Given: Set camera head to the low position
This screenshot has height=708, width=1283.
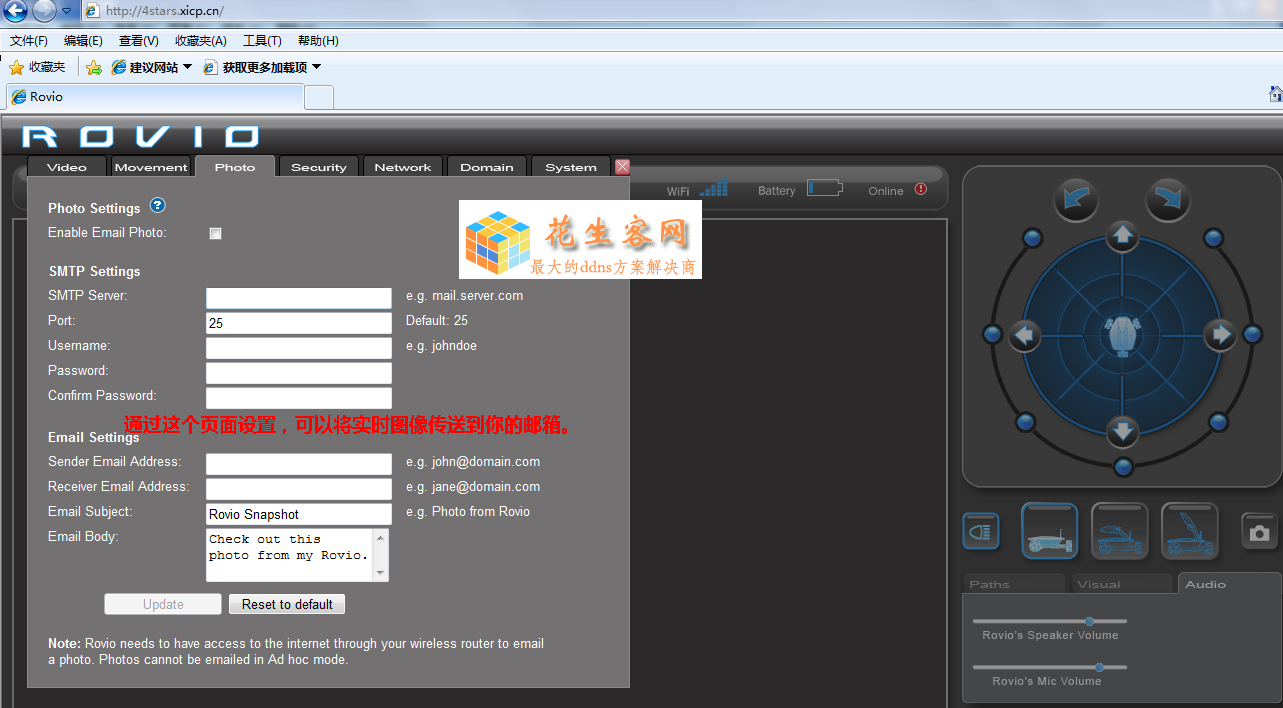Looking at the screenshot, I should (1050, 531).
